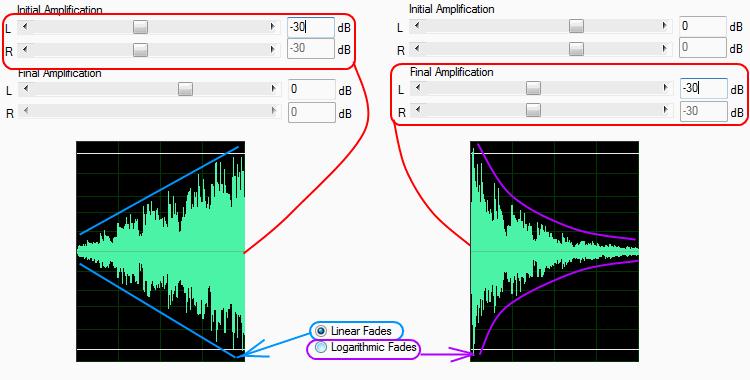Image resolution: width=750 pixels, height=380 pixels.
Task: Click the left Initial Amplification L dB field showing -30
Action: click(311, 27)
